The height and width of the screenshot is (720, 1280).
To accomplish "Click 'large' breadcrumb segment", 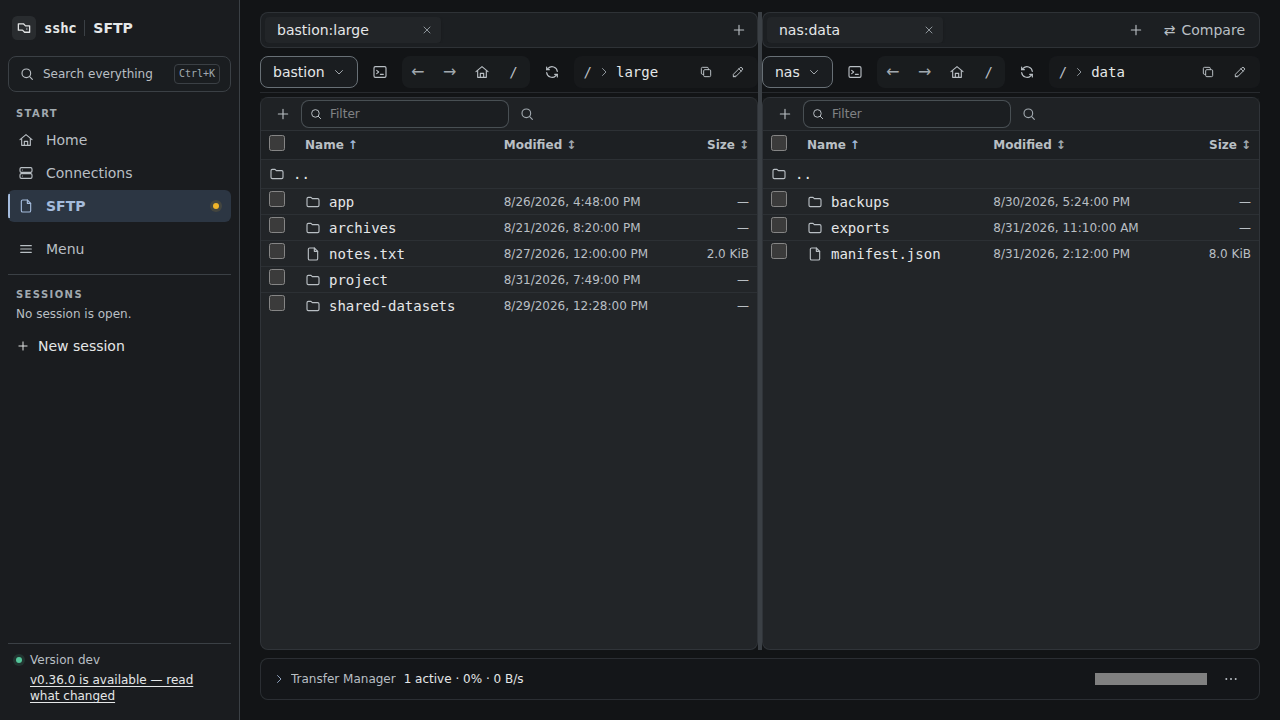I will pyautogui.click(x=637, y=72).
